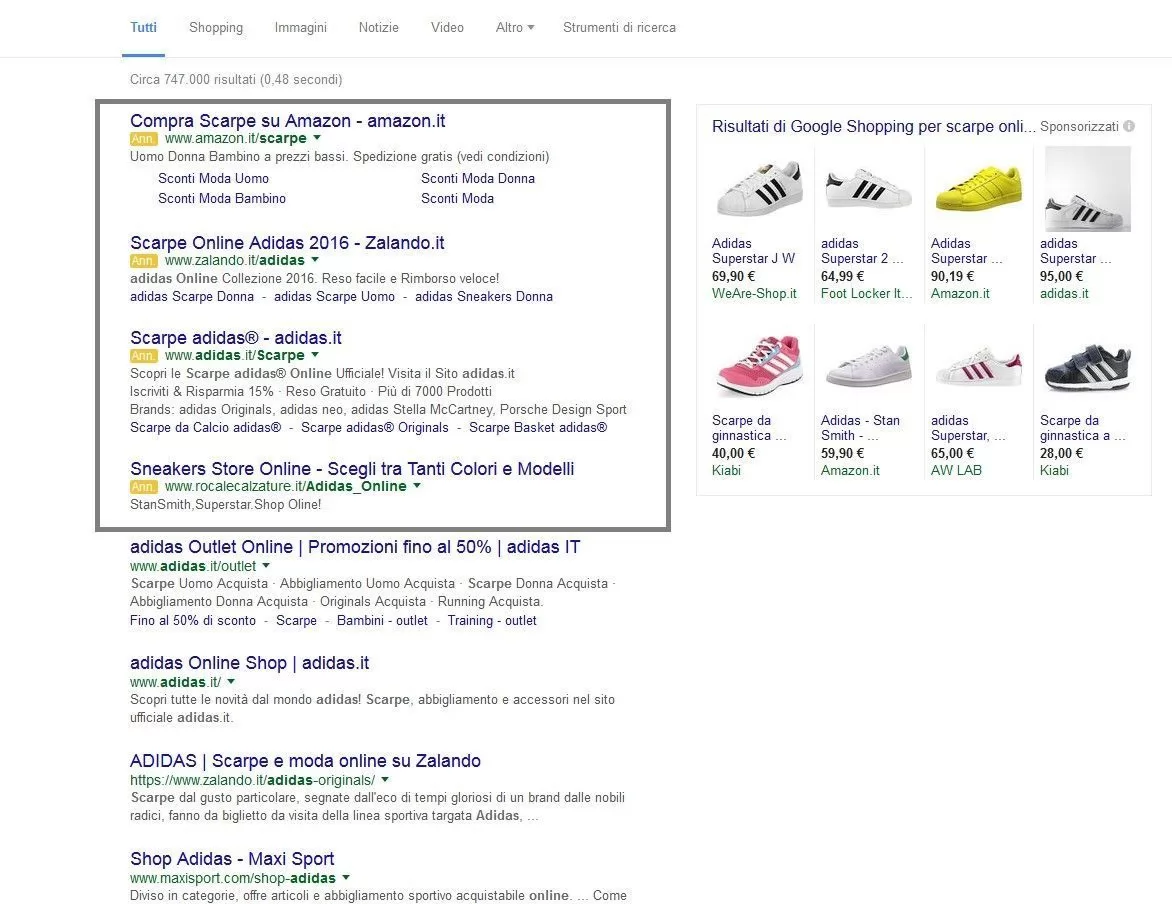Image resolution: width=1172 pixels, height=904 pixels.
Task: Click the AW LAB seller name
Action: 956,471
